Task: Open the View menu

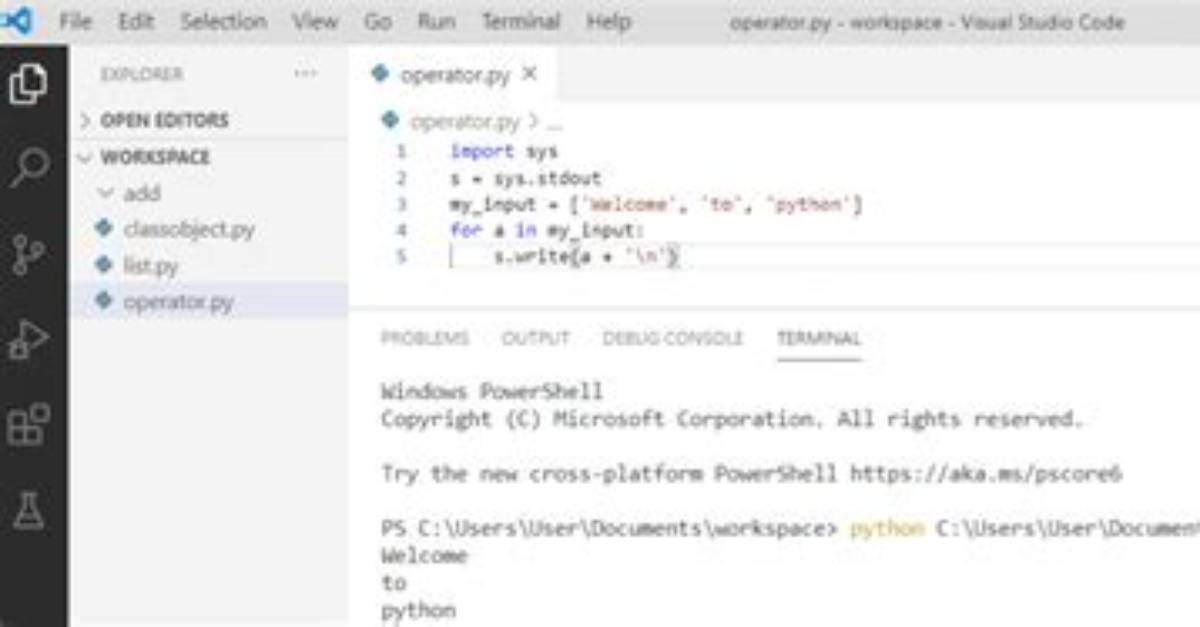Action: tap(316, 21)
